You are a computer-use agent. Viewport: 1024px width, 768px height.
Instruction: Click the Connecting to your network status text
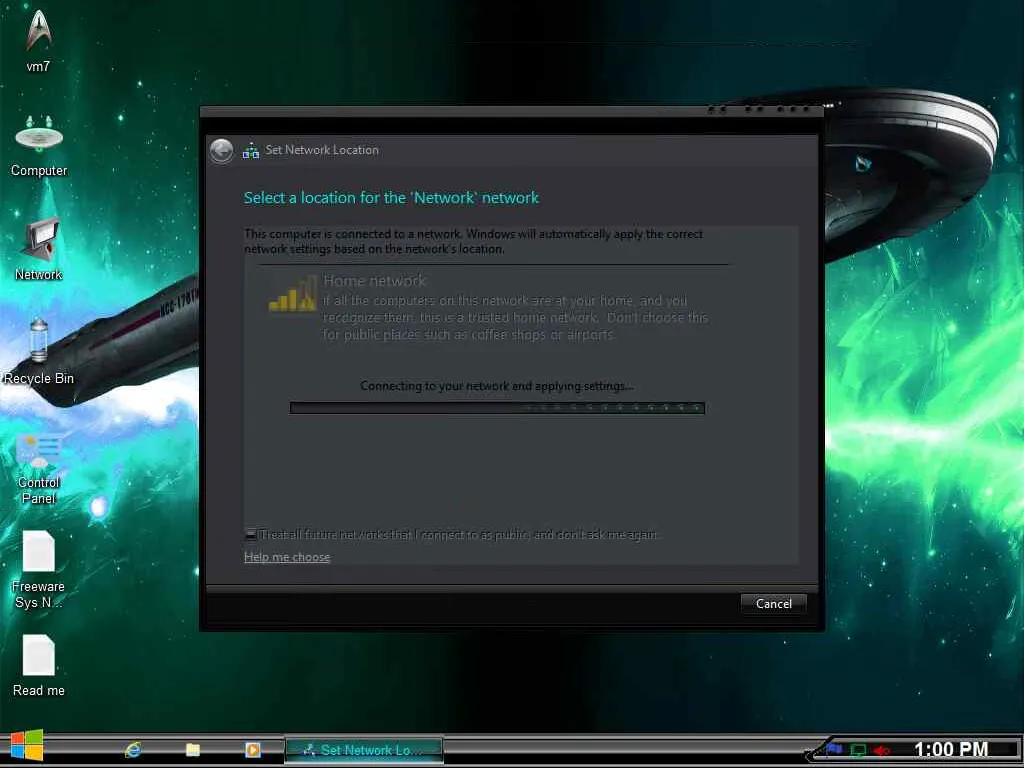click(x=496, y=386)
